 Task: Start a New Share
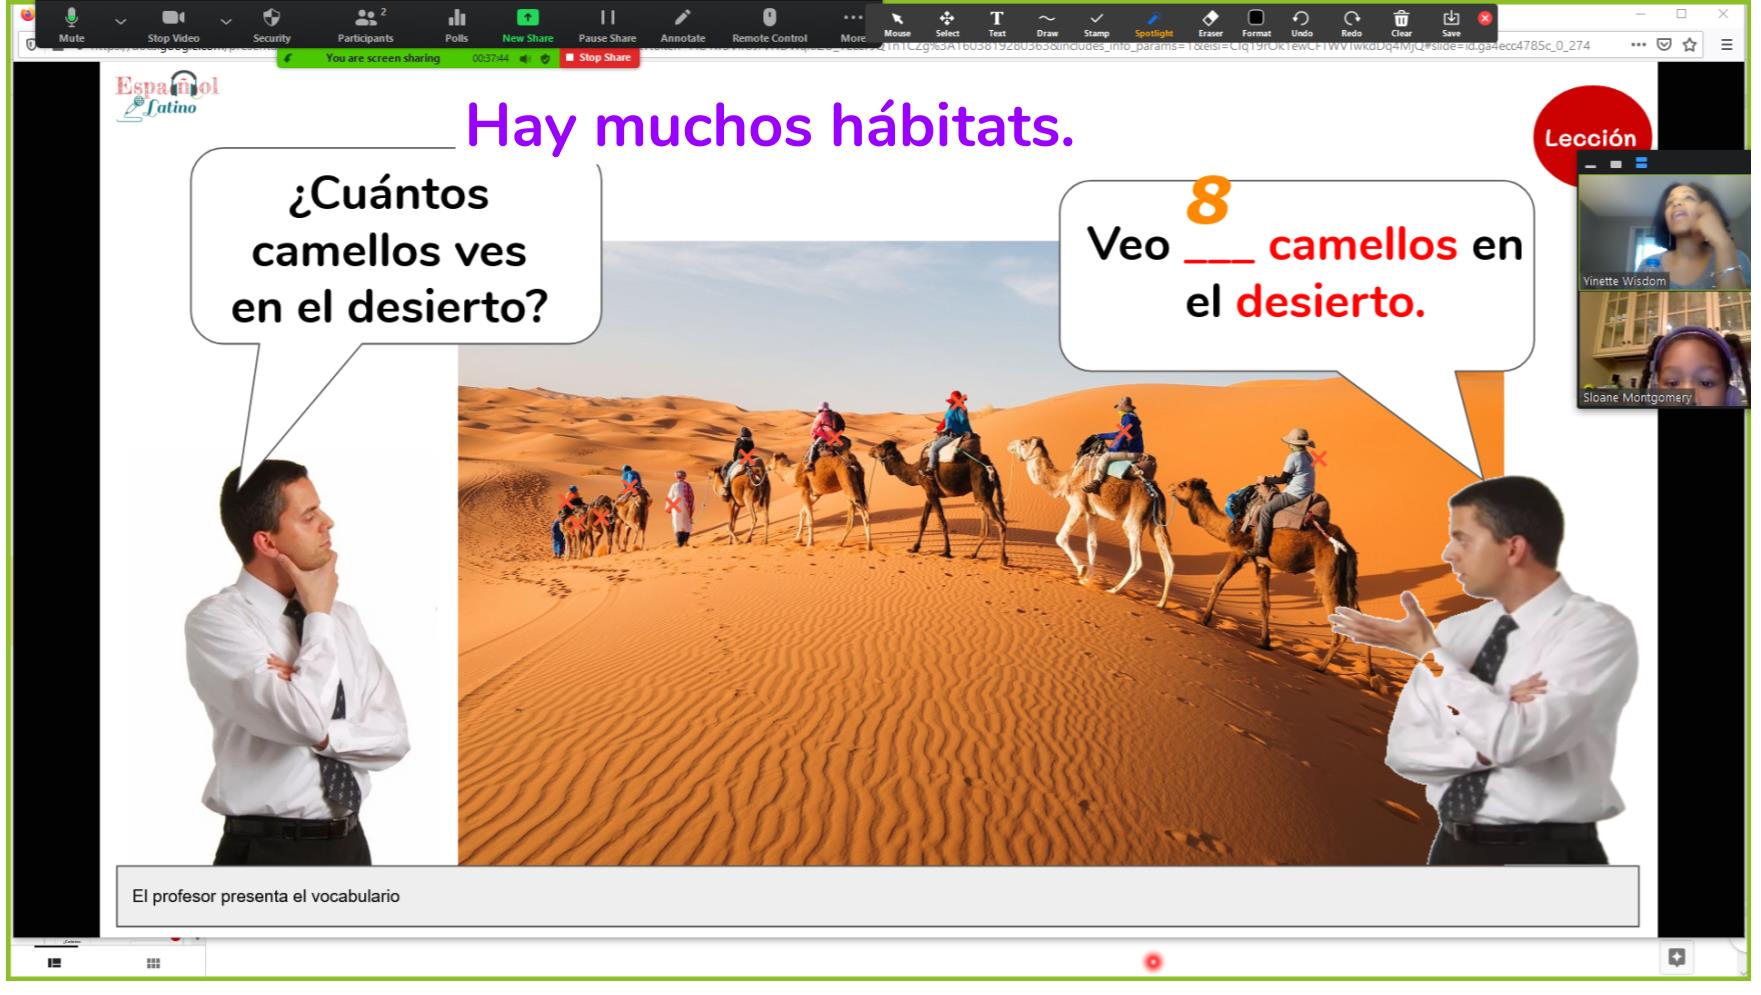point(527,24)
